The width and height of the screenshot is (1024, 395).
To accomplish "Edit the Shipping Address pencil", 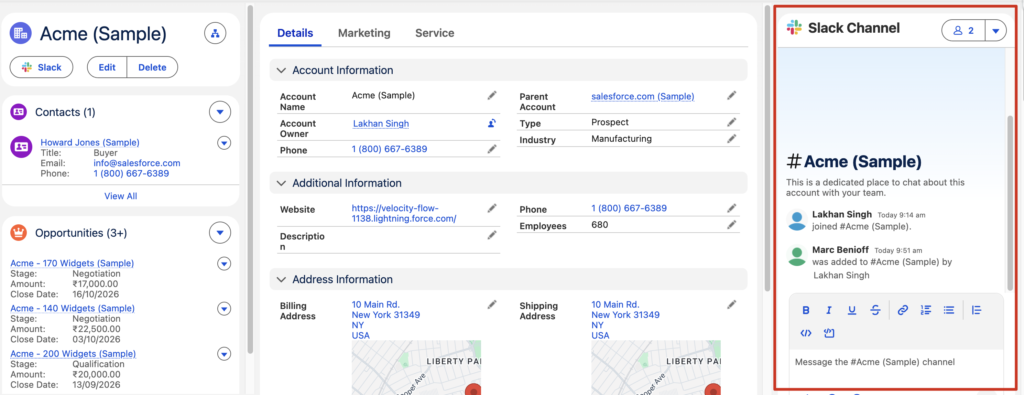I will [x=732, y=304].
